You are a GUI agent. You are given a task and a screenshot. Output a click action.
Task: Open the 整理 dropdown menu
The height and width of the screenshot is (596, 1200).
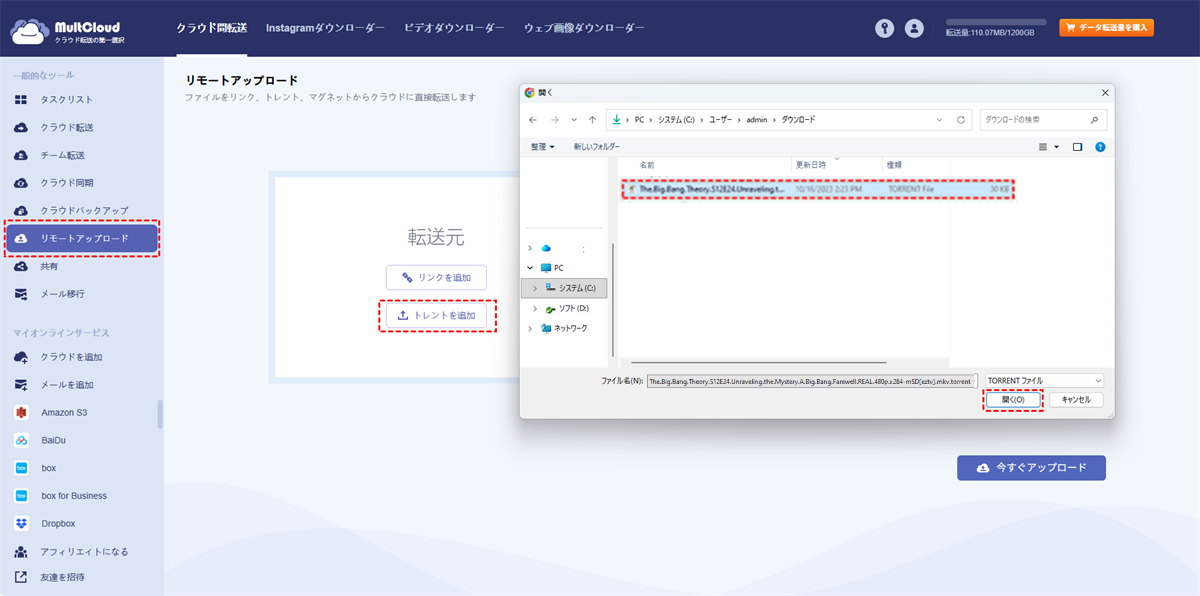(543, 146)
